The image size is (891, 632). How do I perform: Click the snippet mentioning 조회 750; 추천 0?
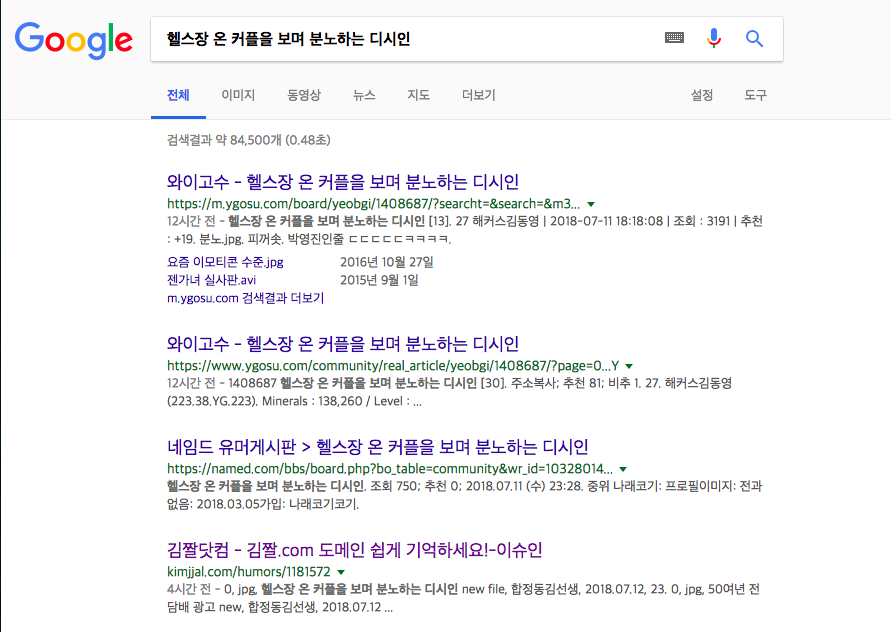coord(465,495)
